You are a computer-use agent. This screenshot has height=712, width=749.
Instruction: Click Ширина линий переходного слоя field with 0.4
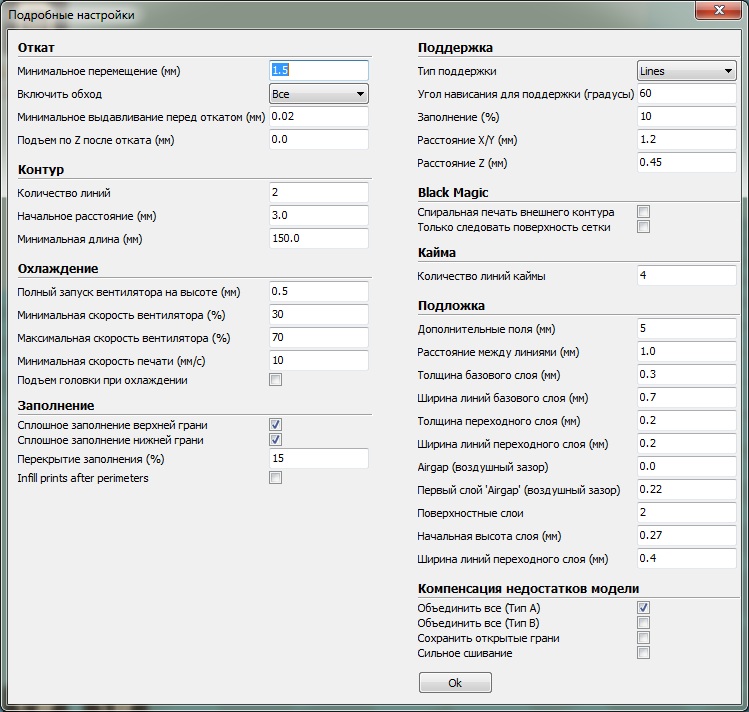coord(686,558)
